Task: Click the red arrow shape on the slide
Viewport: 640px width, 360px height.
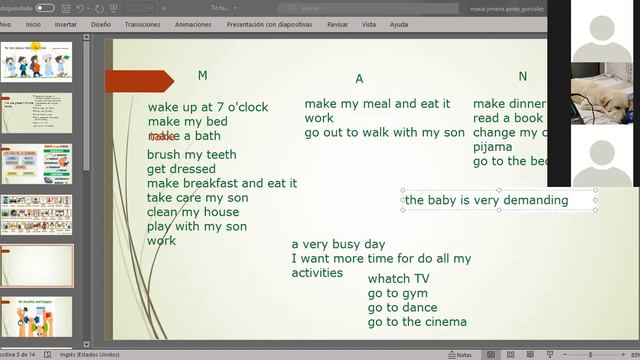Action: pos(140,81)
